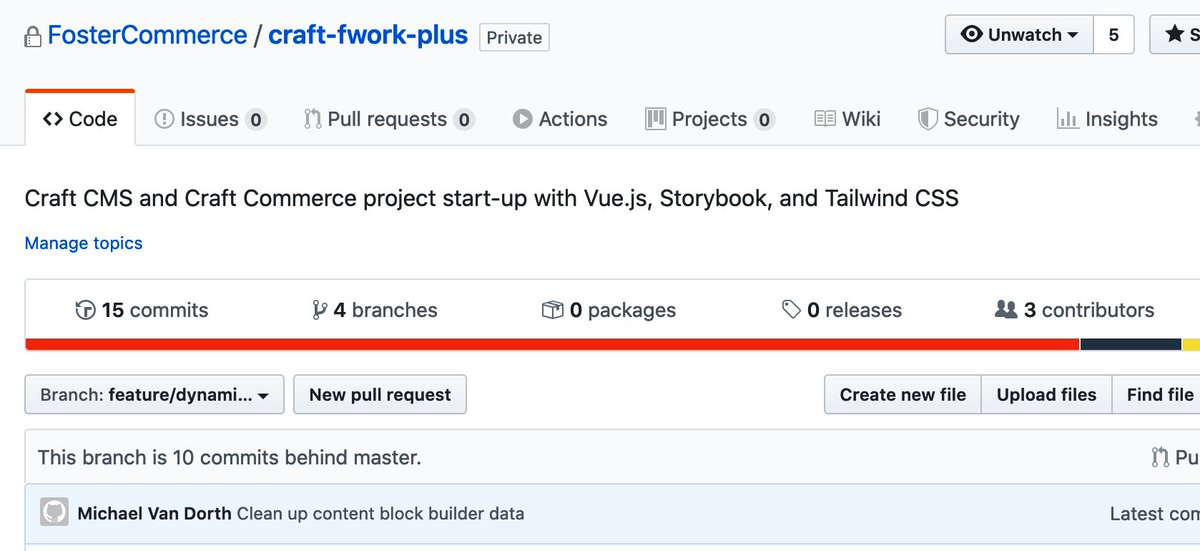Click the branches fork icon

point(320,310)
